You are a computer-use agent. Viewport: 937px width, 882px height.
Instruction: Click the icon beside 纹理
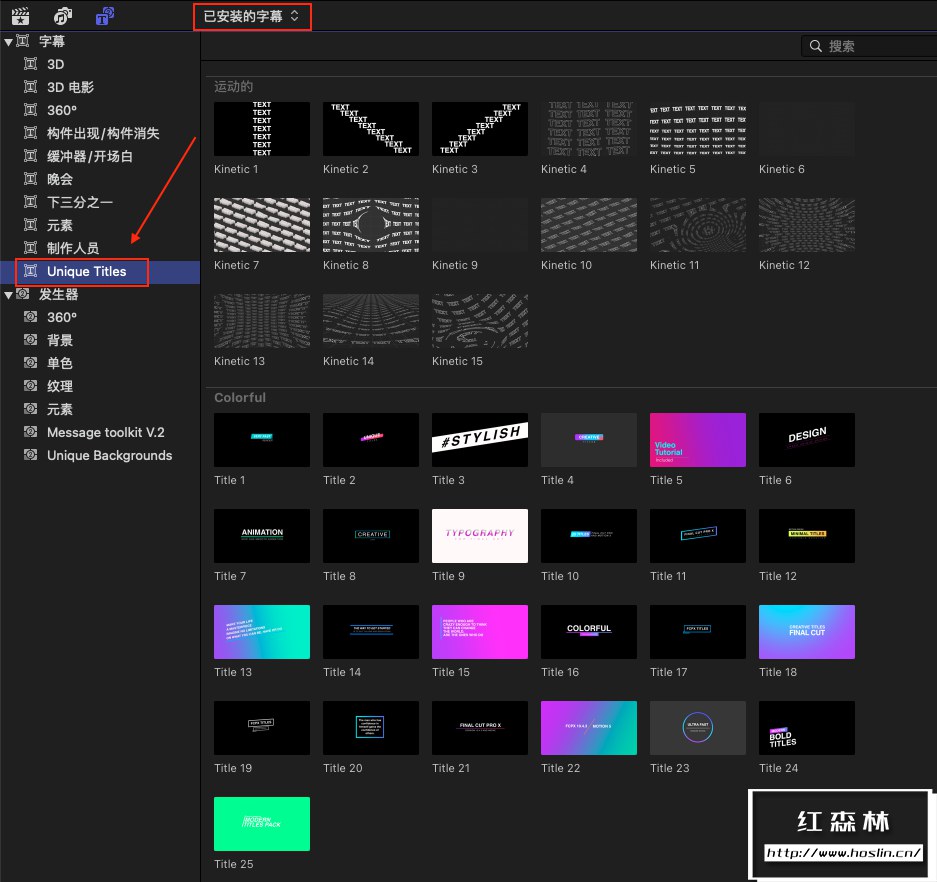pos(30,385)
